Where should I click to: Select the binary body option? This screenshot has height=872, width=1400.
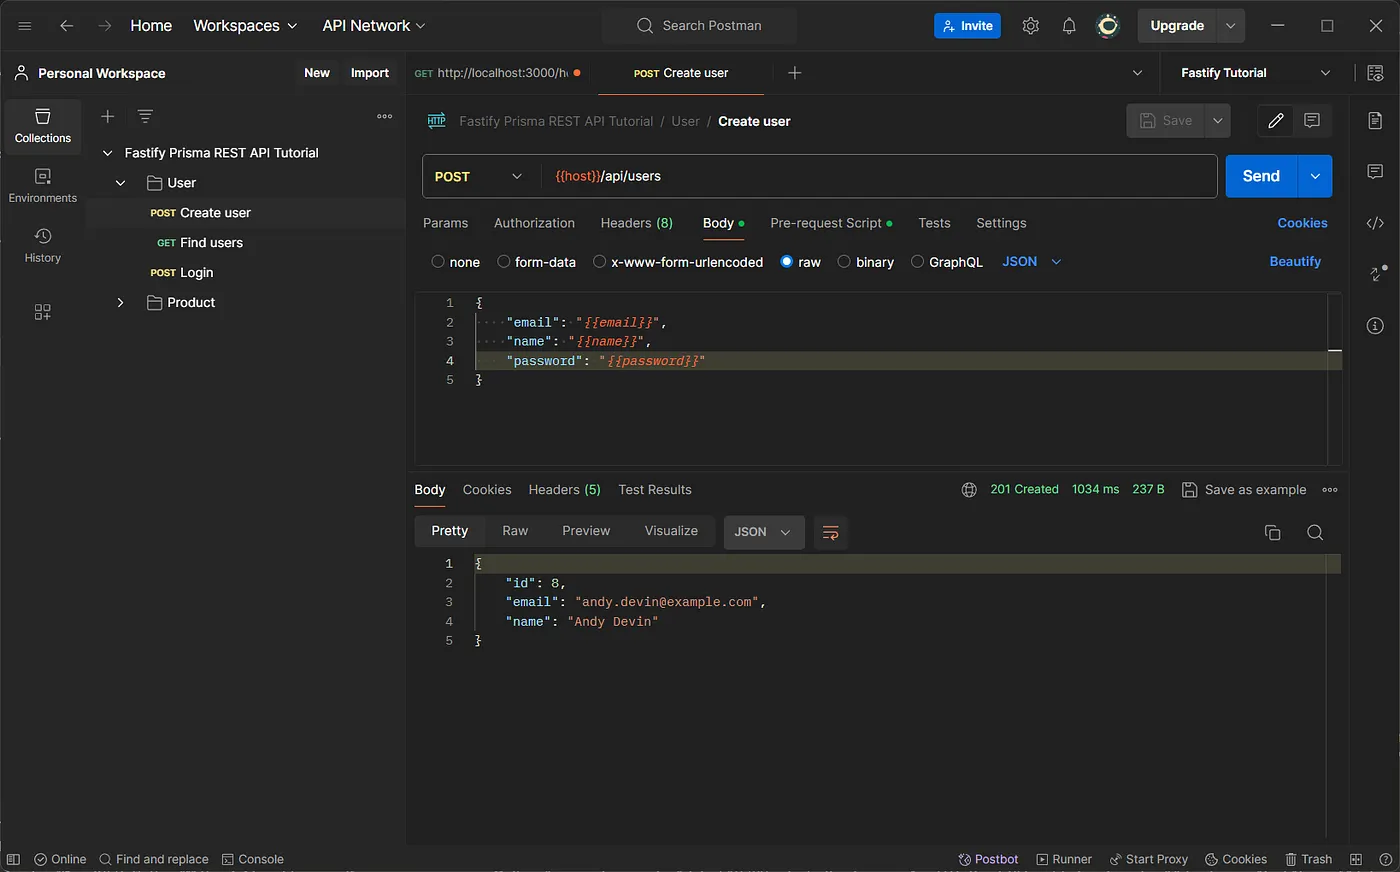(x=865, y=262)
